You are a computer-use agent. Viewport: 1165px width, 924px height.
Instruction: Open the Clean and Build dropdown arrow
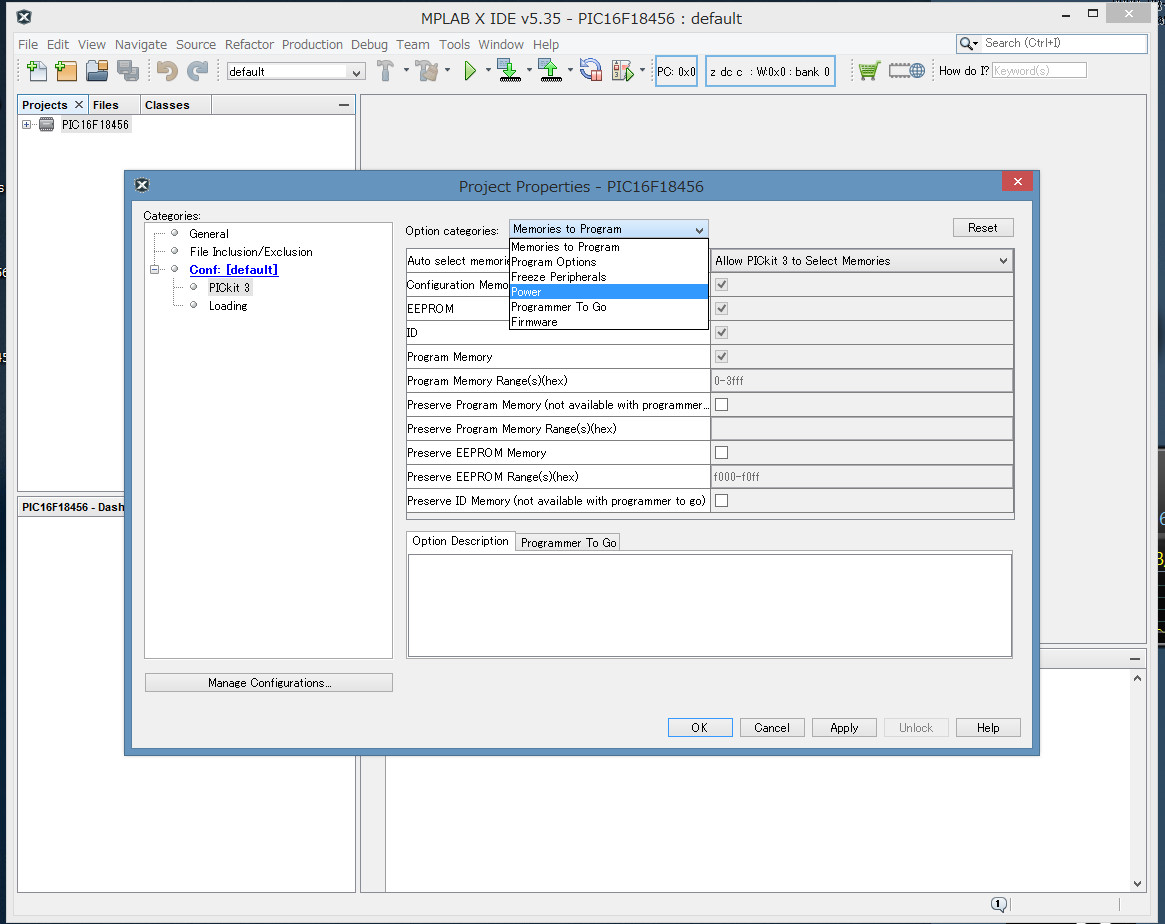pyautogui.click(x=447, y=71)
